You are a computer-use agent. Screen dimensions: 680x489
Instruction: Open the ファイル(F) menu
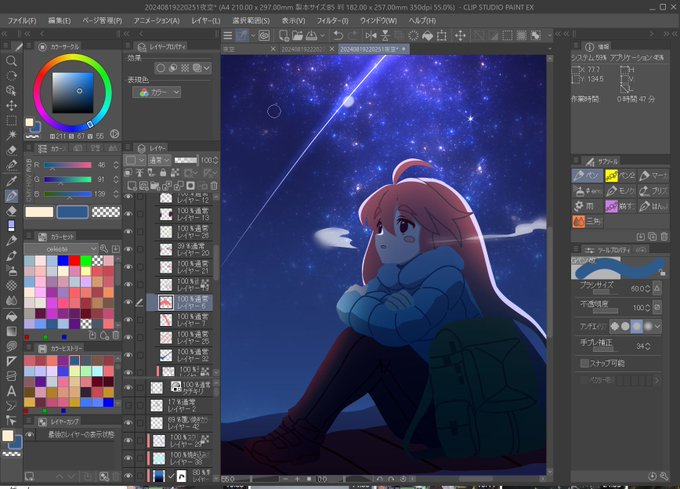(x=22, y=20)
